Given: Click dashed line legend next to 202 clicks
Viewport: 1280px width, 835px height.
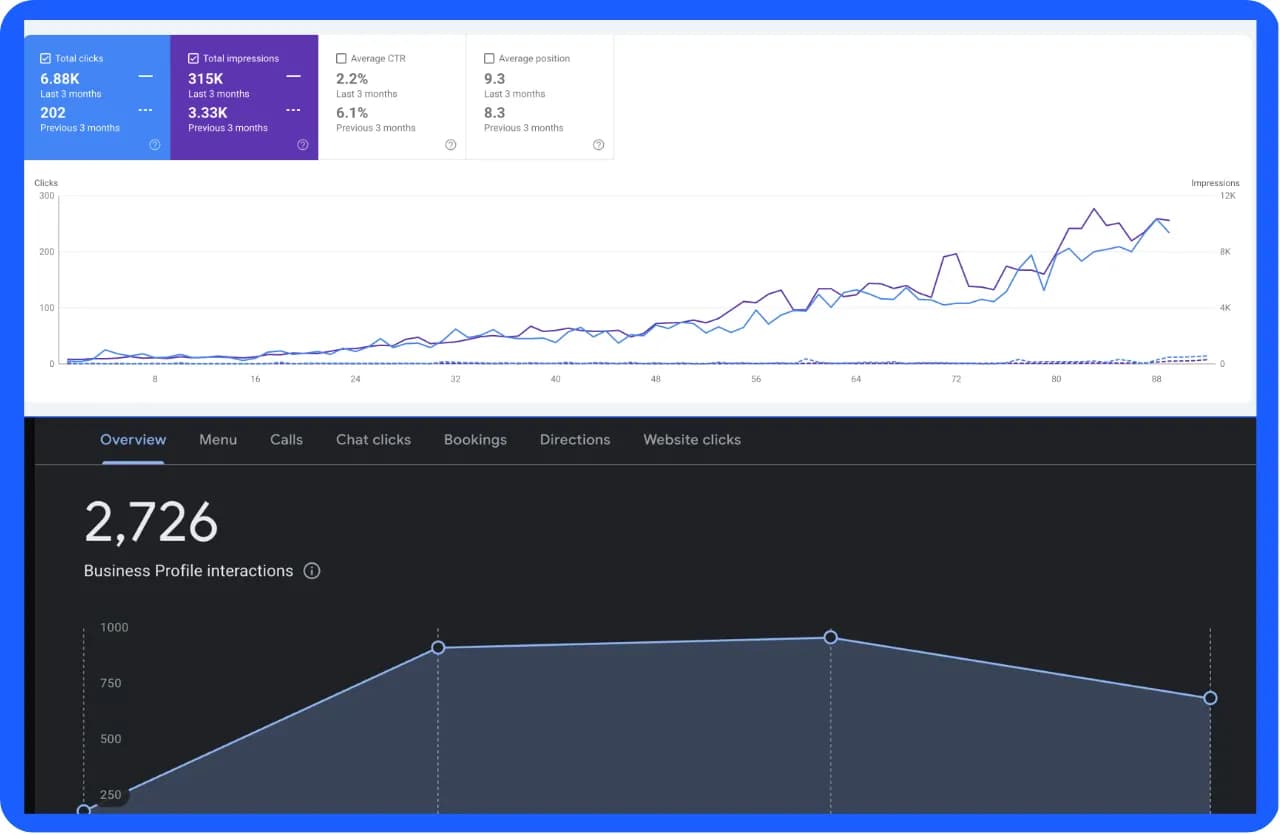Looking at the screenshot, I should (x=146, y=110).
